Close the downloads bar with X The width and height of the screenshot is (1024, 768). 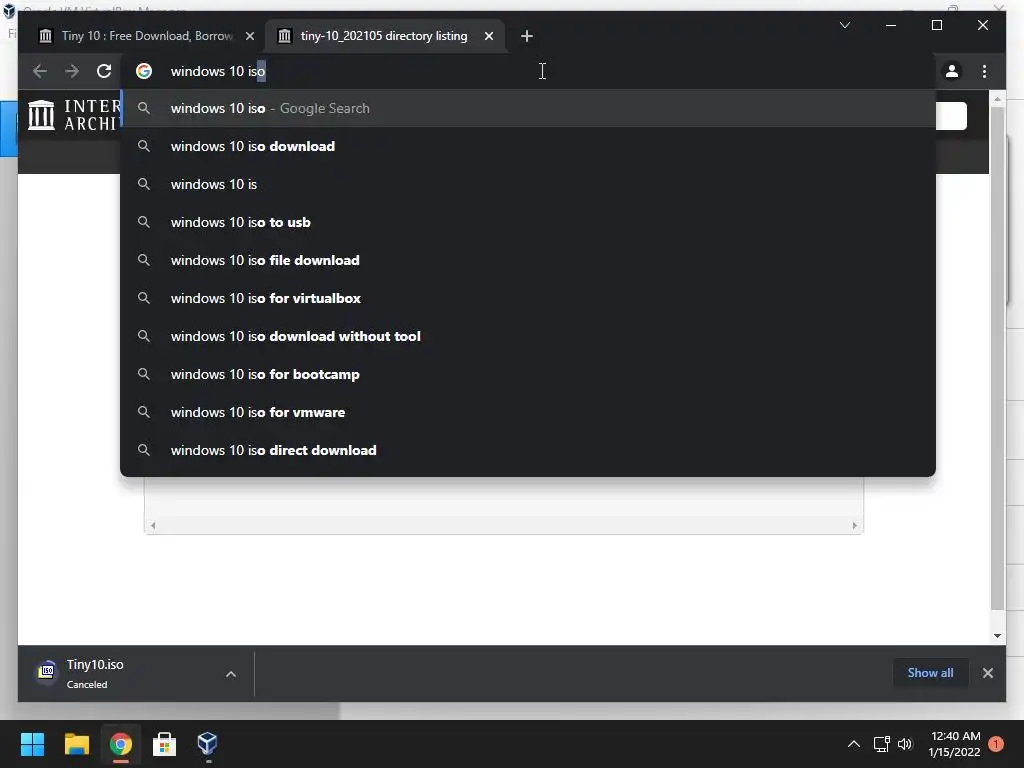pyautogui.click(x=987, y=673)
